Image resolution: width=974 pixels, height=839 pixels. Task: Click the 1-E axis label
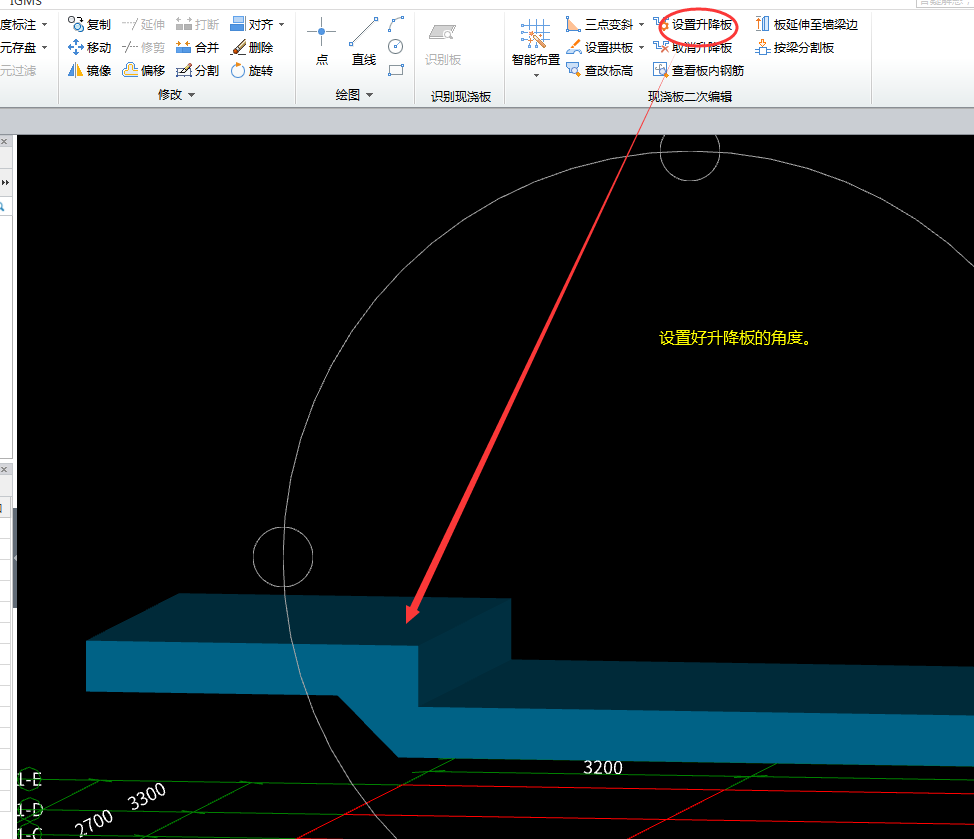[x=29, y=779]
